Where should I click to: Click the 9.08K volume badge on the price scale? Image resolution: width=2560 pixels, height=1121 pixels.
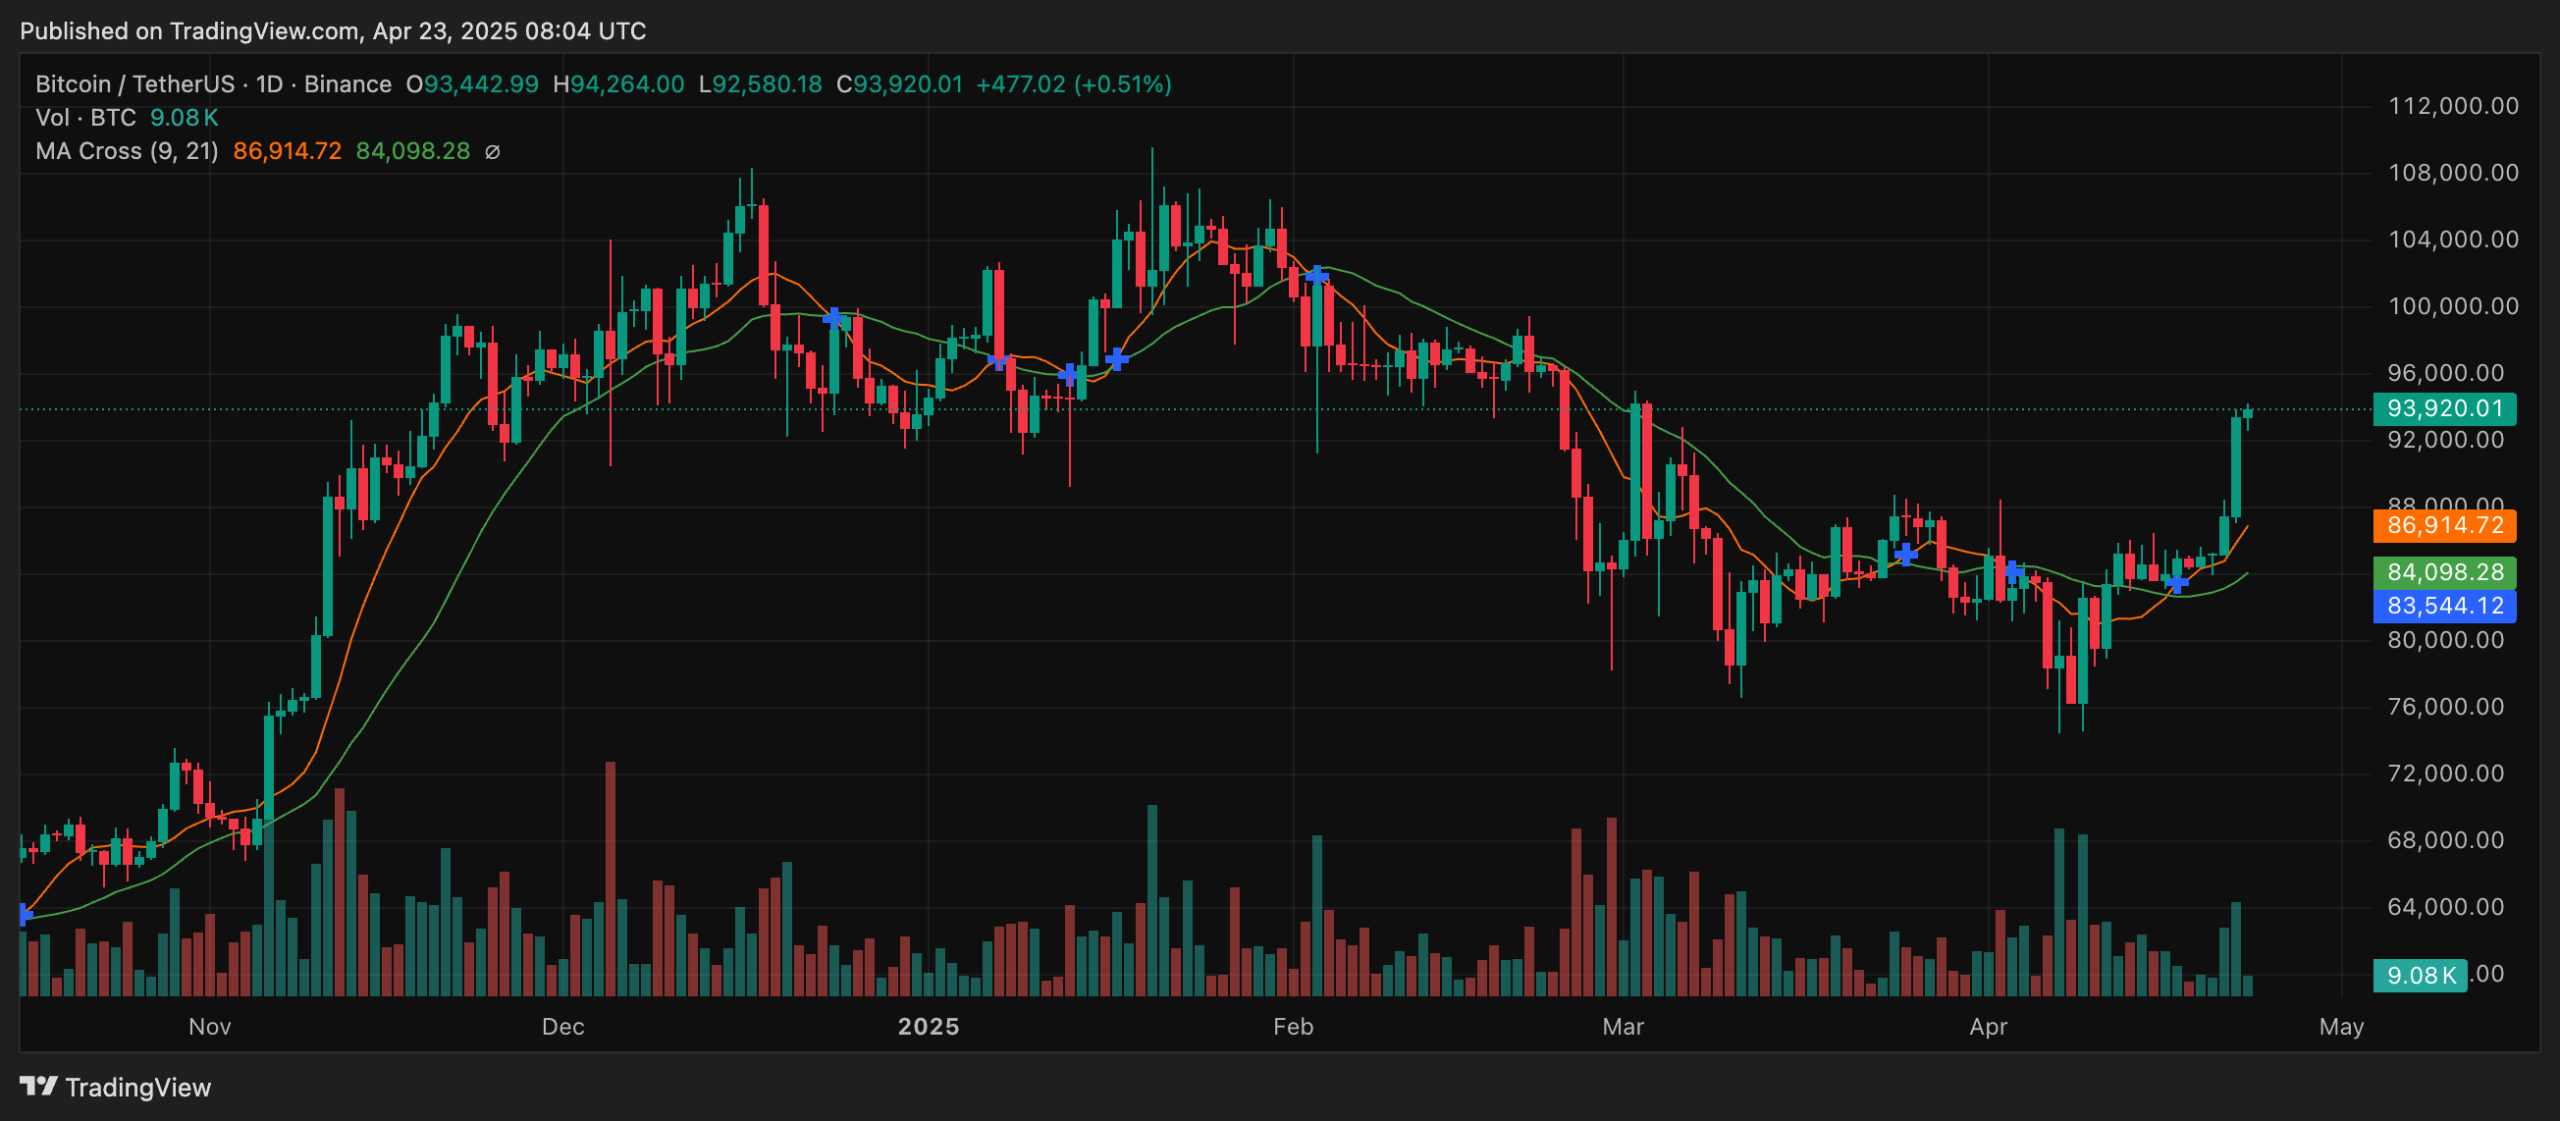pos(2420,975)
